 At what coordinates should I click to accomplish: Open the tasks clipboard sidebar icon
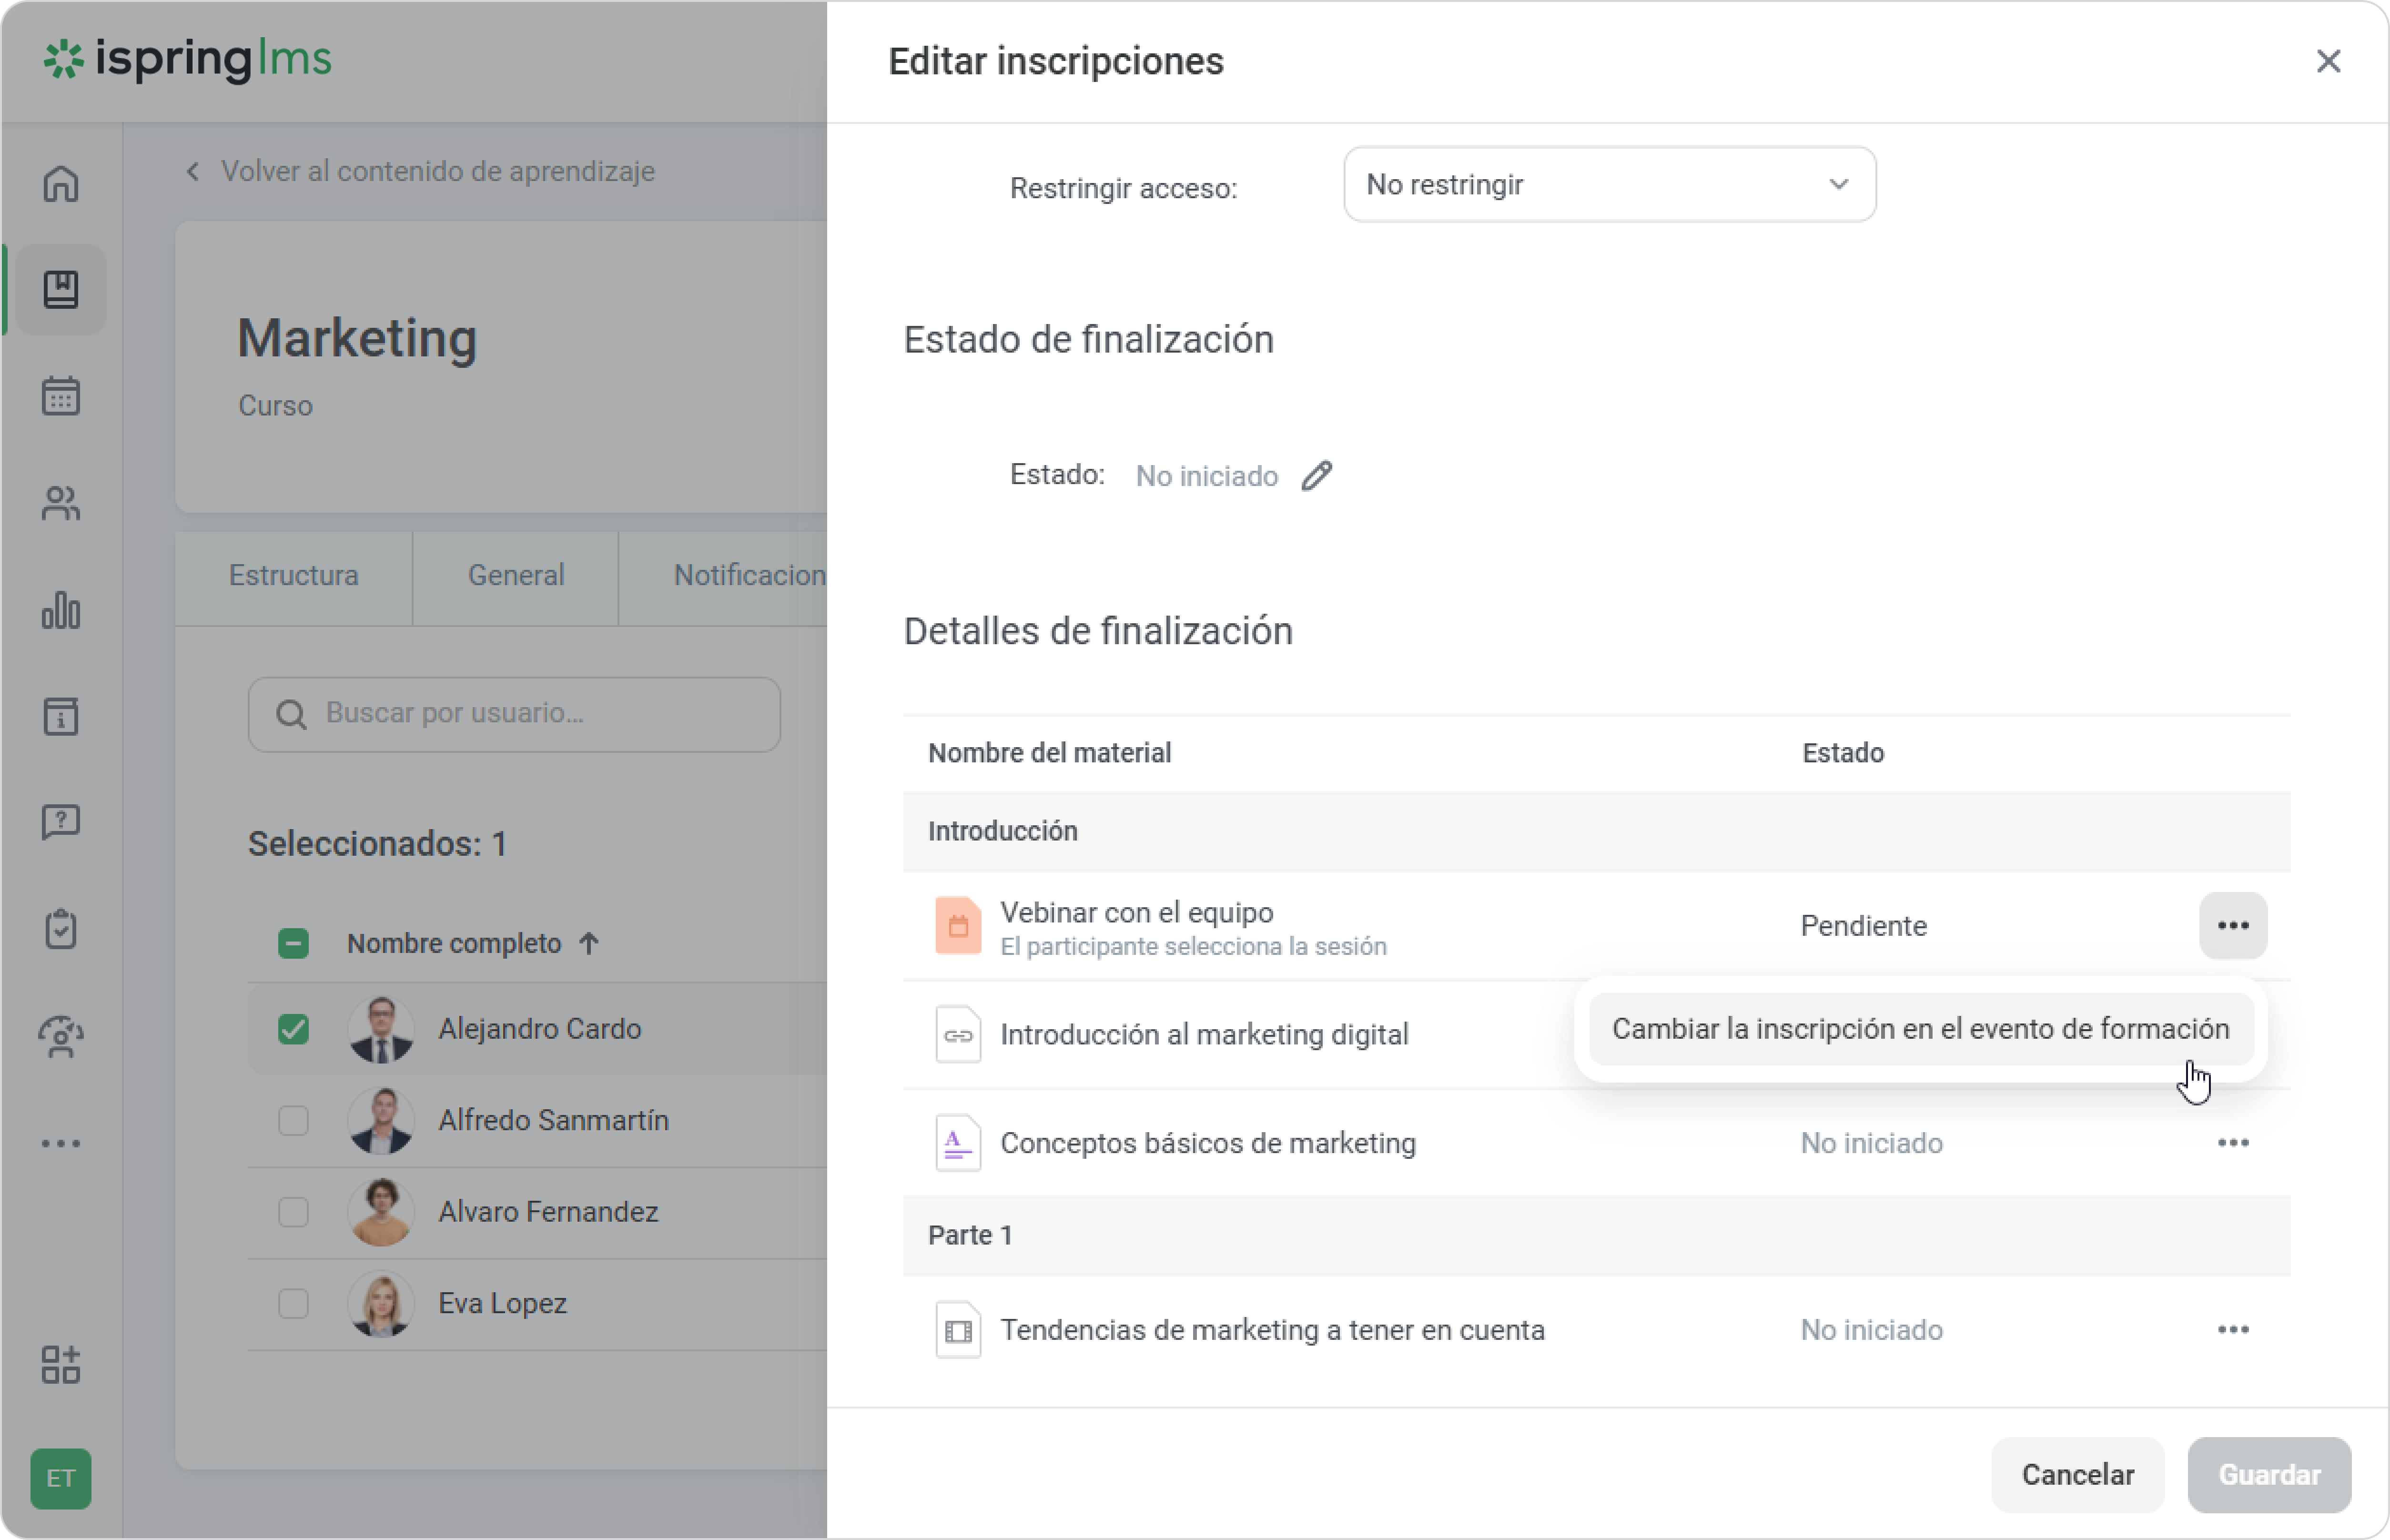[x=61, y=929]
